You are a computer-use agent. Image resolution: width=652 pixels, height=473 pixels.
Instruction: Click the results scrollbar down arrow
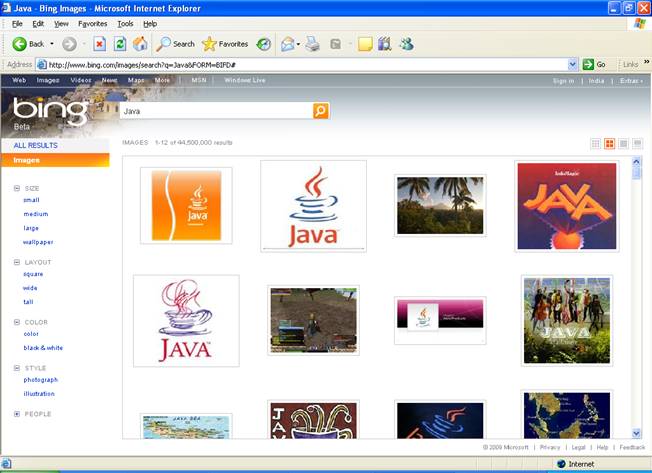[x=636, y=434]
